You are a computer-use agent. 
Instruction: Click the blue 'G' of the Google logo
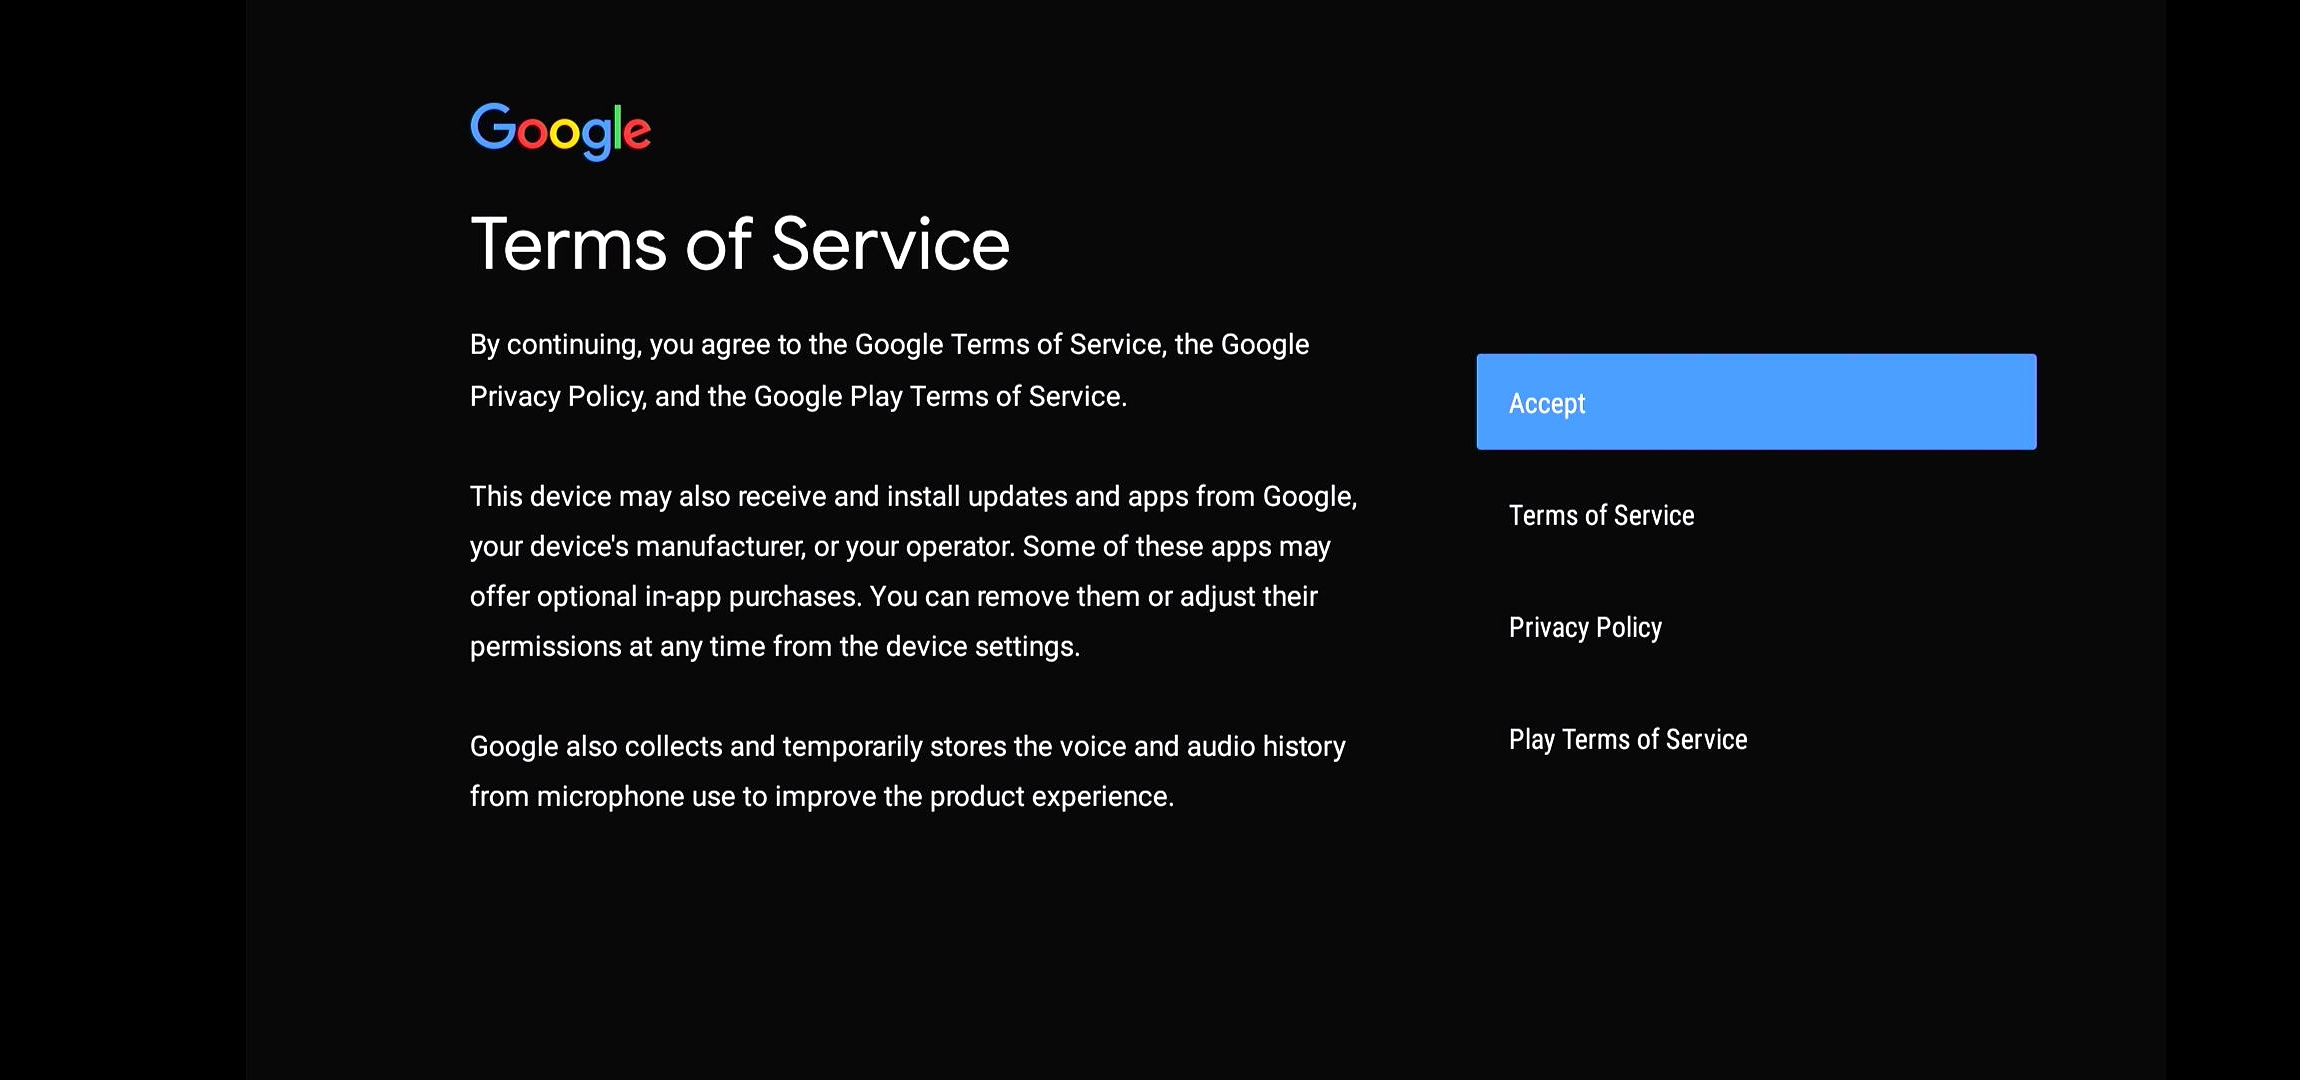coord(492,127)
